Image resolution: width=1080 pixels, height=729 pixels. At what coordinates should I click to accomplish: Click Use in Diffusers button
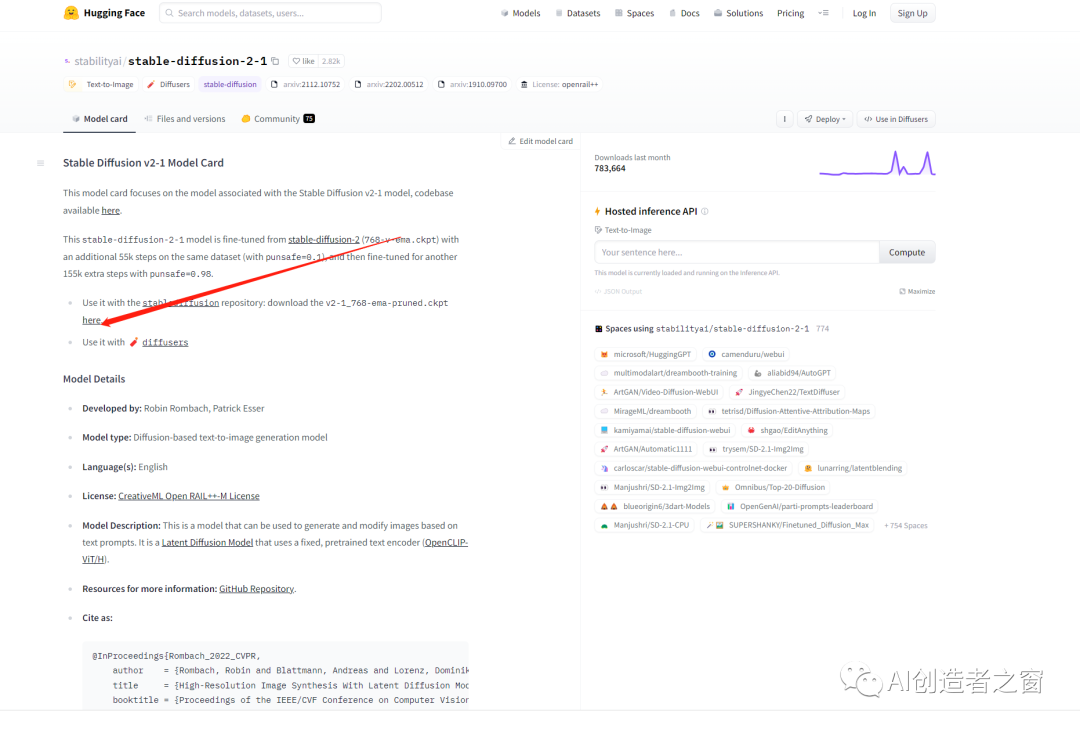tap(896, 119)
